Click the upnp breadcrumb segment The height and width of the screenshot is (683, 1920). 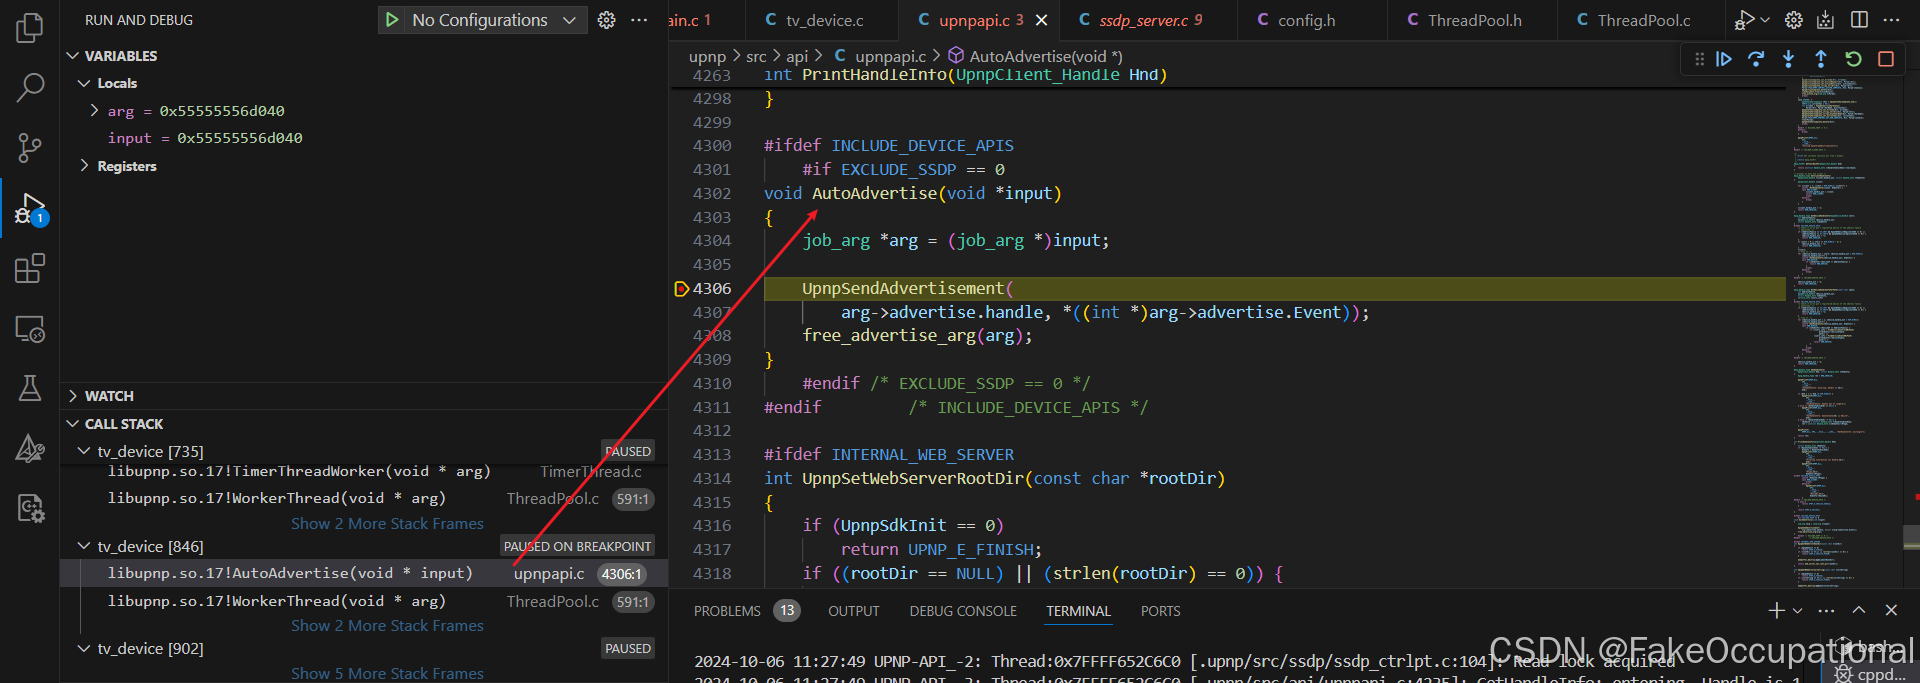tap(707, 57)
